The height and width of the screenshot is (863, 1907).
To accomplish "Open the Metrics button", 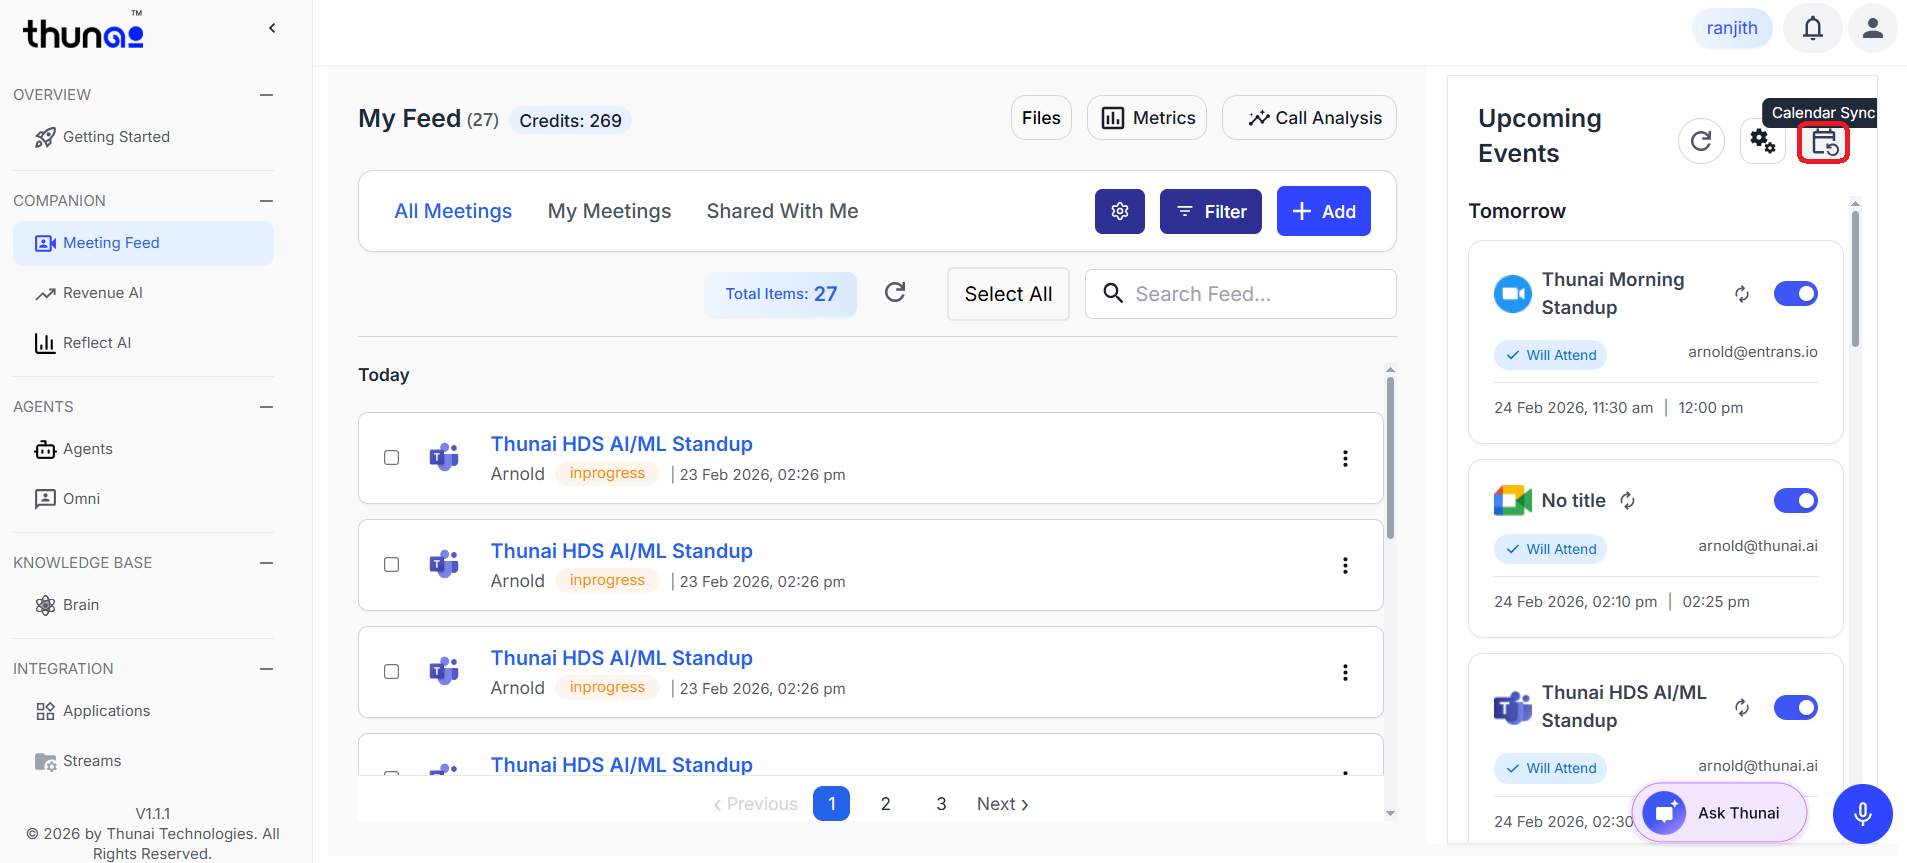I will (x=1147, y=118).
